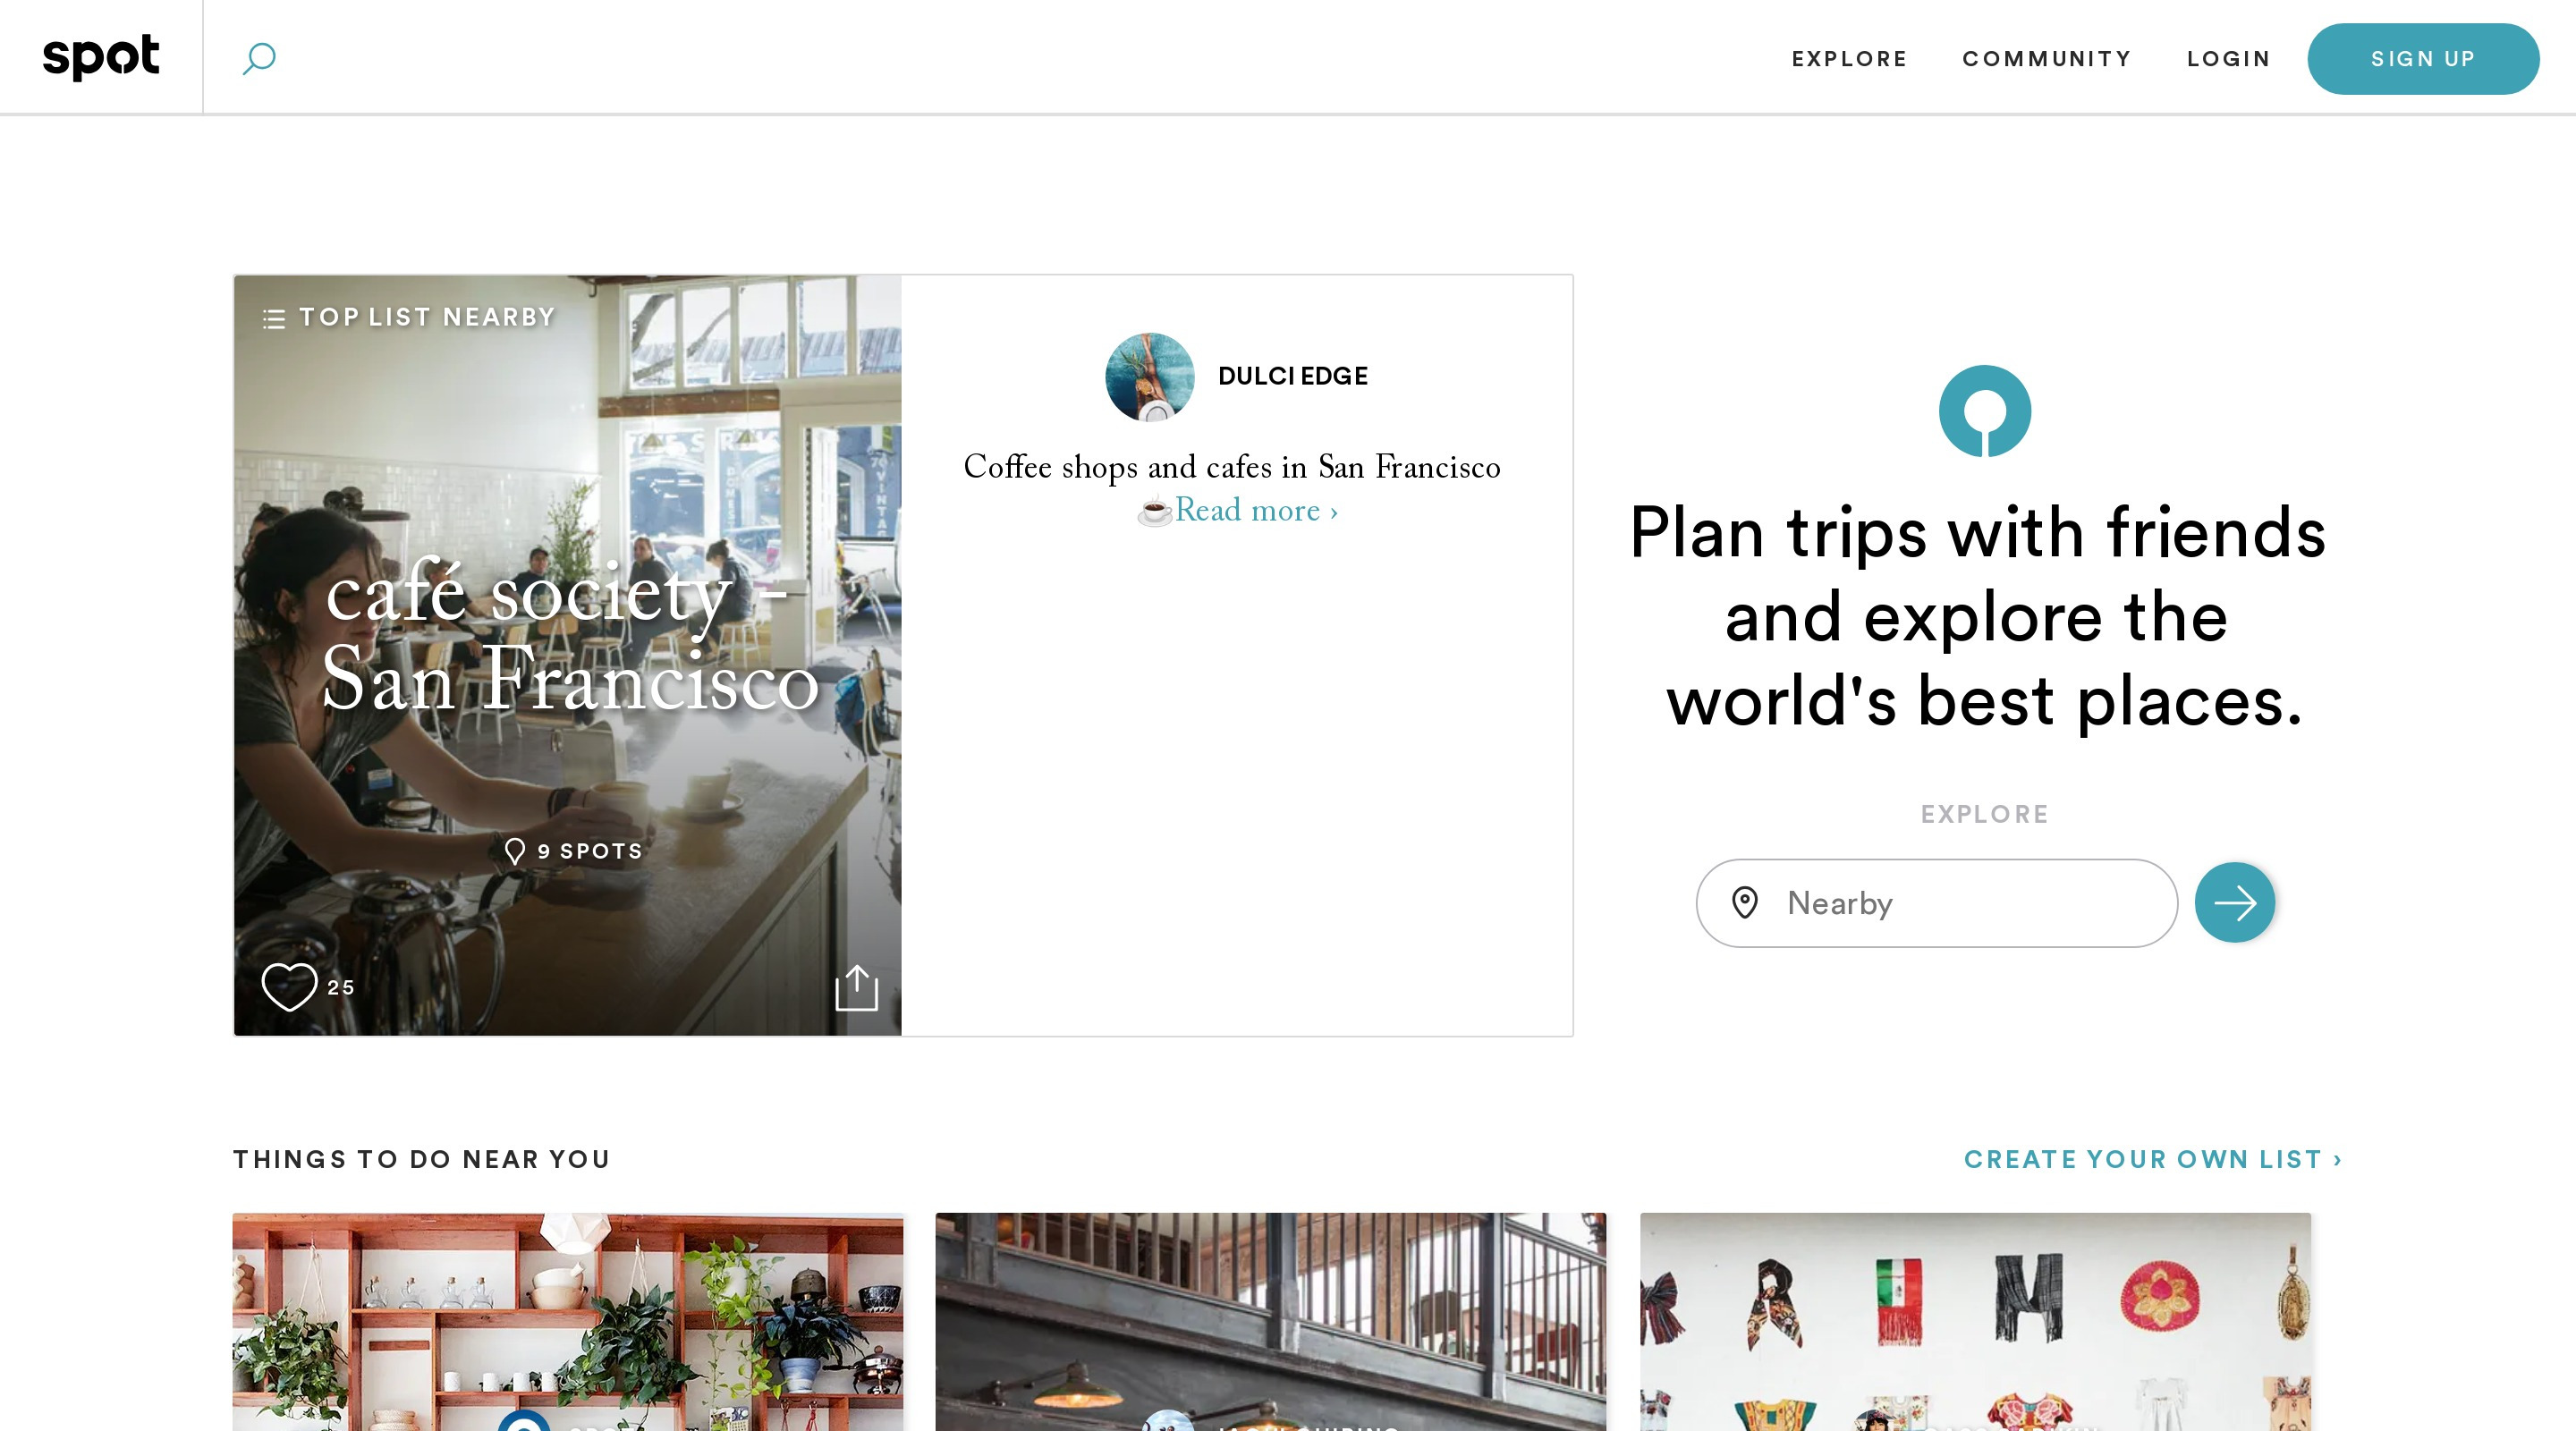Click the list icon beside Top List Nearby

[273, 318]
